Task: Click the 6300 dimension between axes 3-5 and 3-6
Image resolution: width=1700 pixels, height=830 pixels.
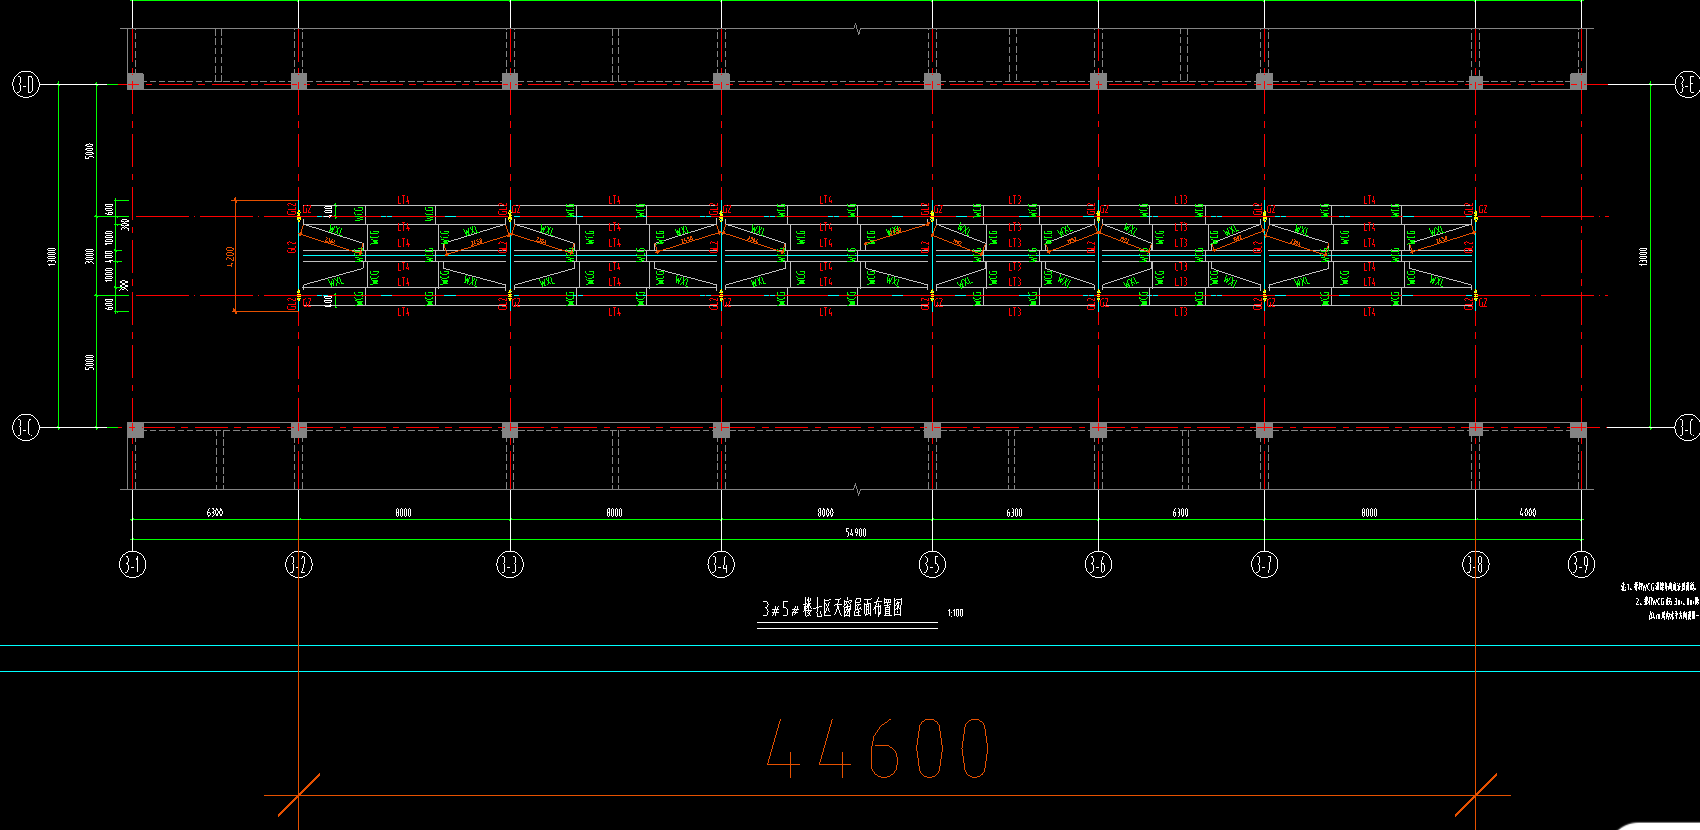Action: click(1014, 512)
